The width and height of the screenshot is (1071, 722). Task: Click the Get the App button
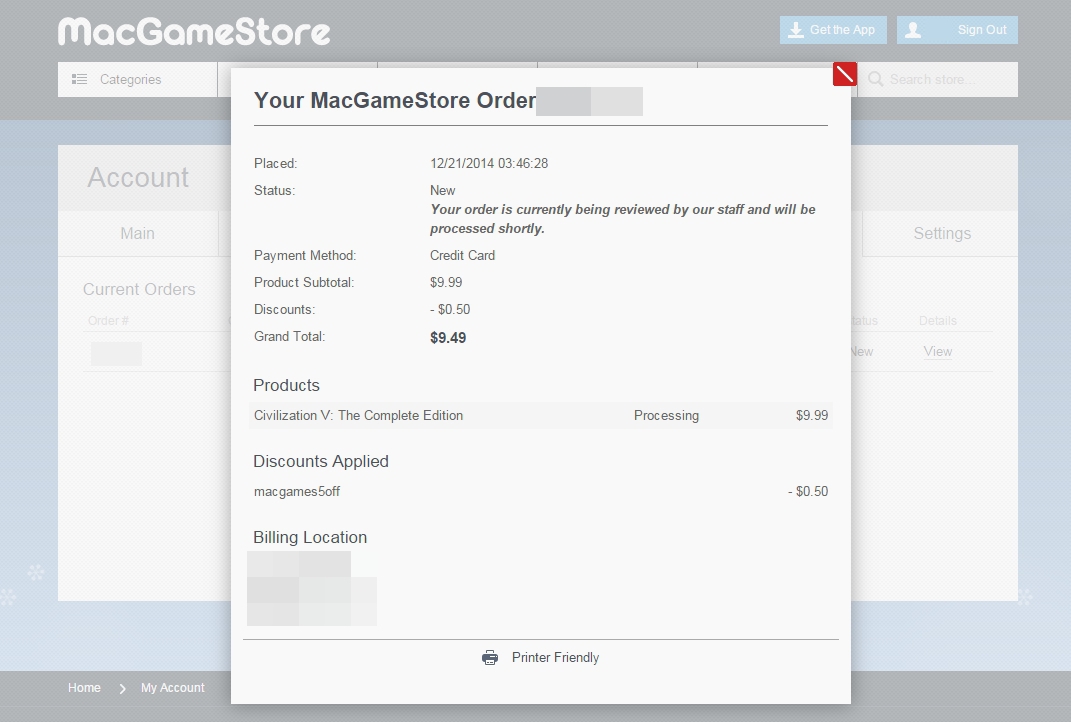pos(833,30)
